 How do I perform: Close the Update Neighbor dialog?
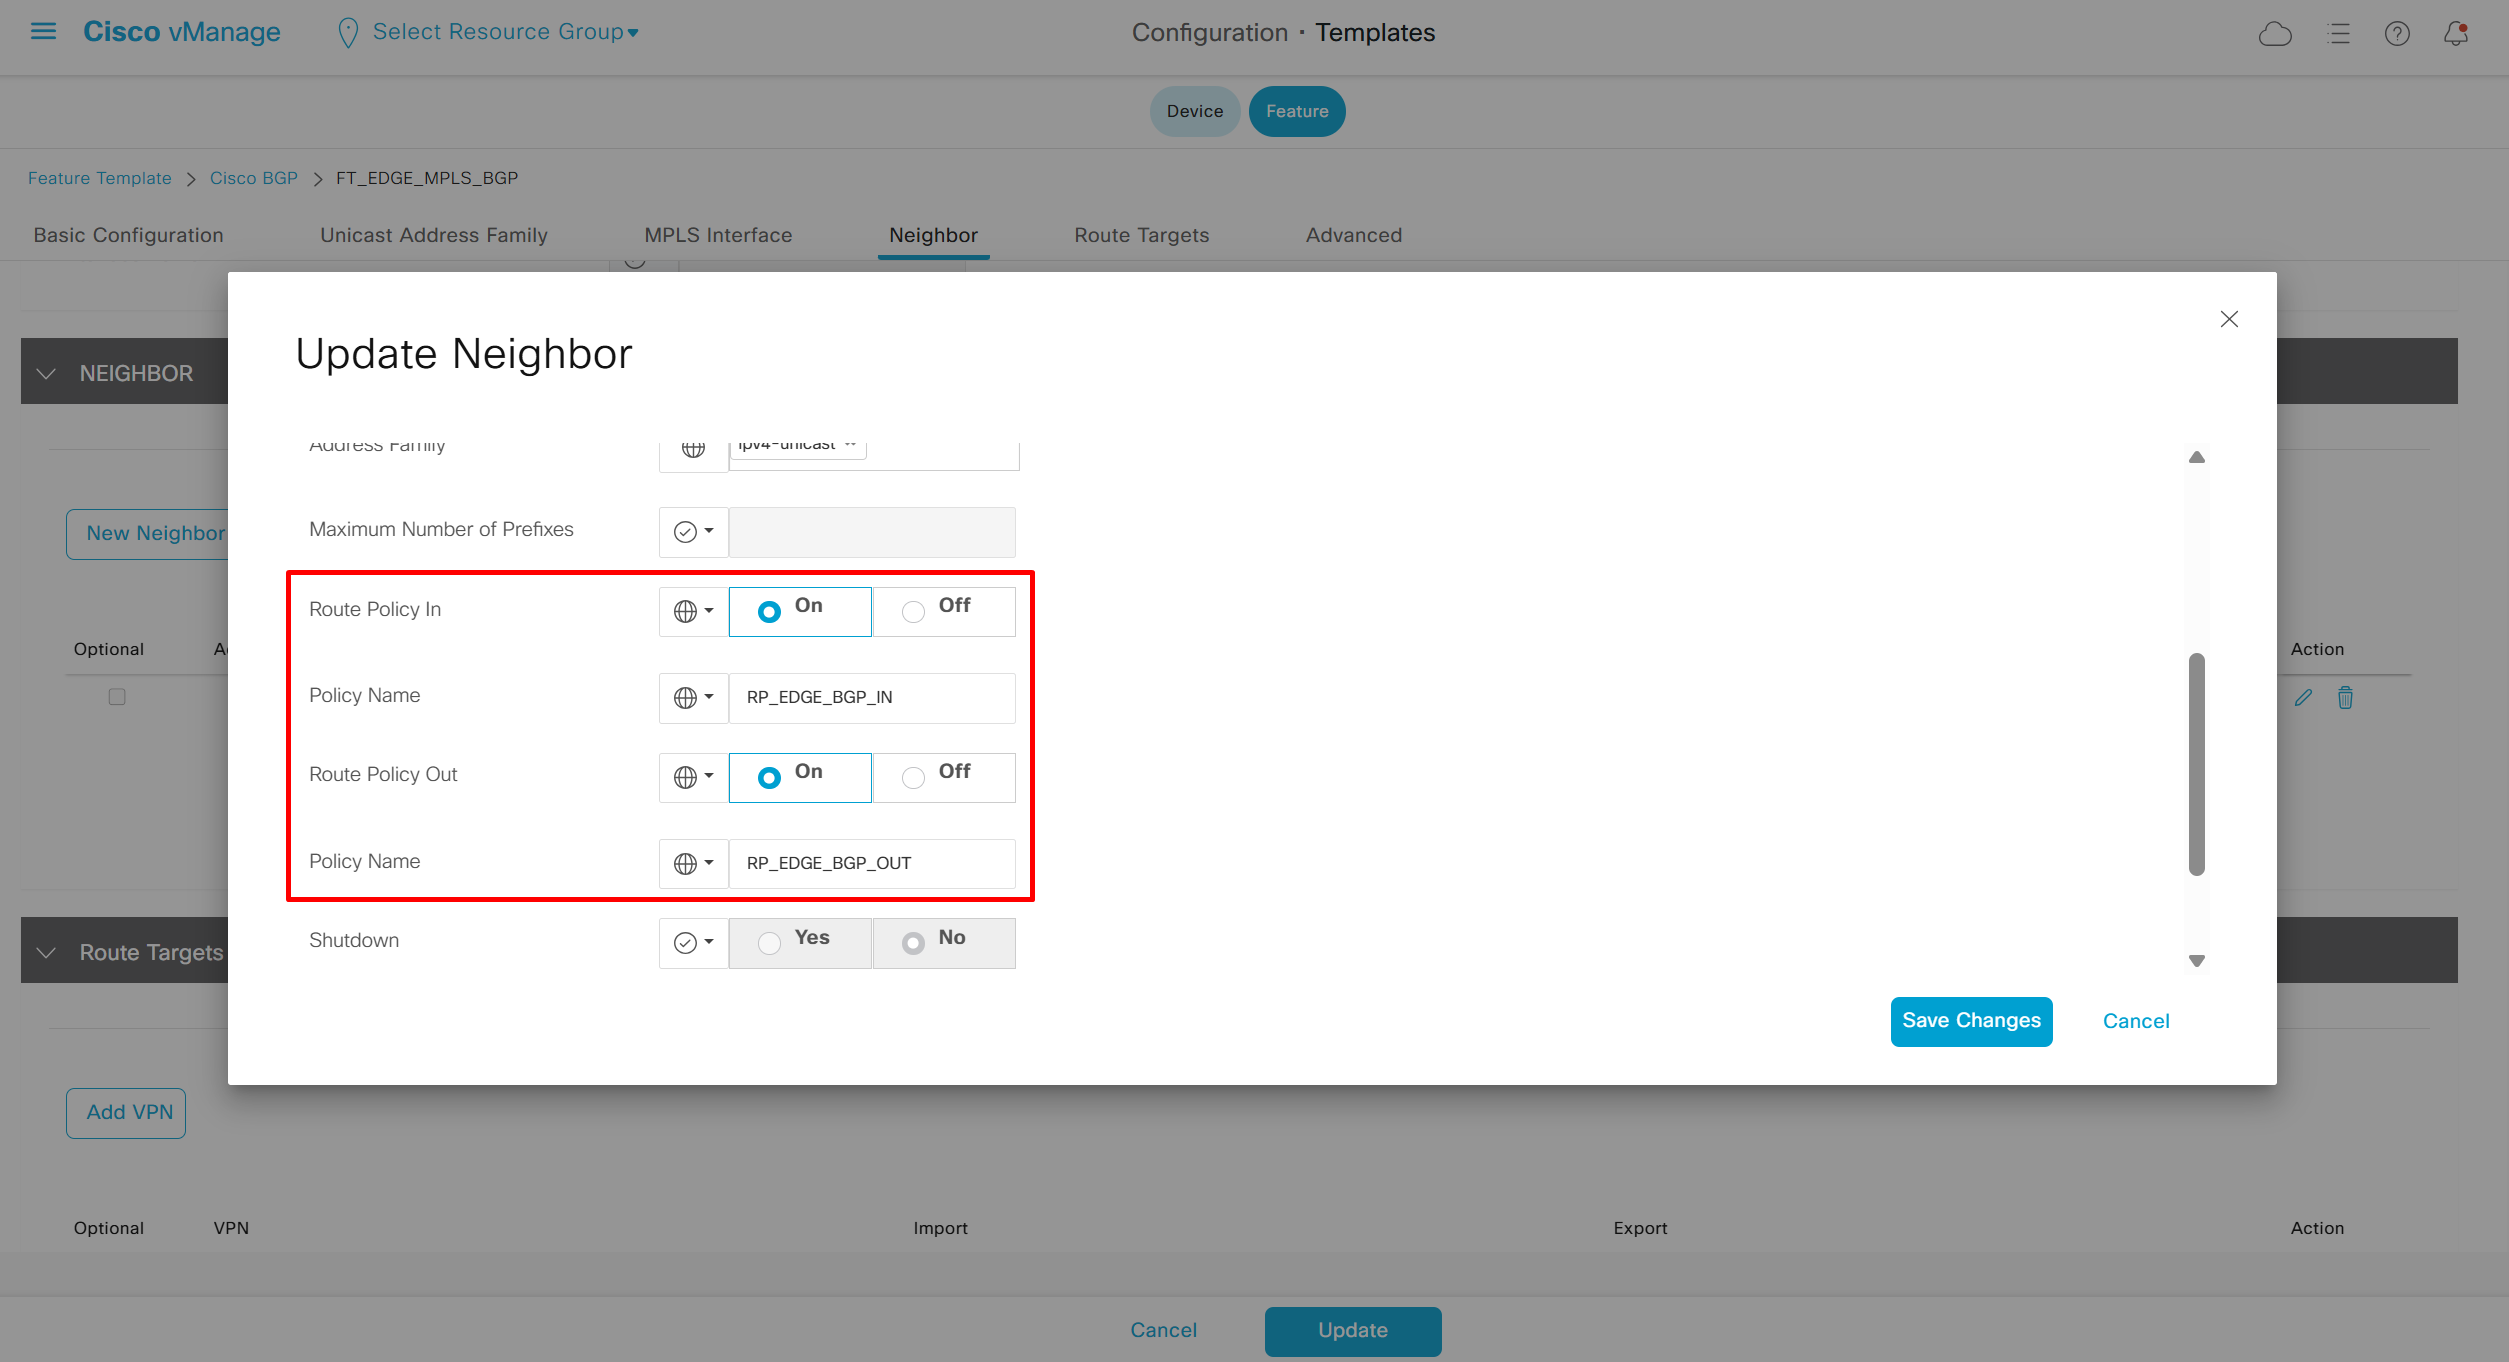pos(2228,319)
